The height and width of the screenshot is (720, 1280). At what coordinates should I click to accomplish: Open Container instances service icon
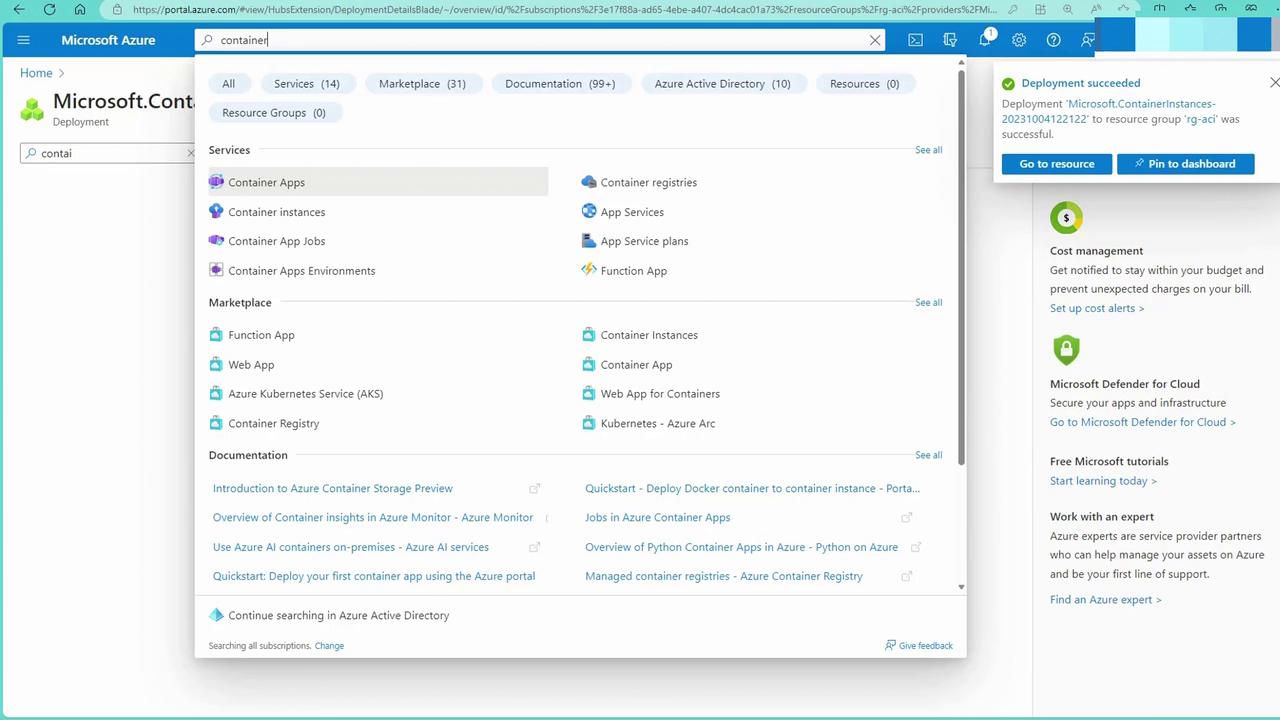pos(216,211)
